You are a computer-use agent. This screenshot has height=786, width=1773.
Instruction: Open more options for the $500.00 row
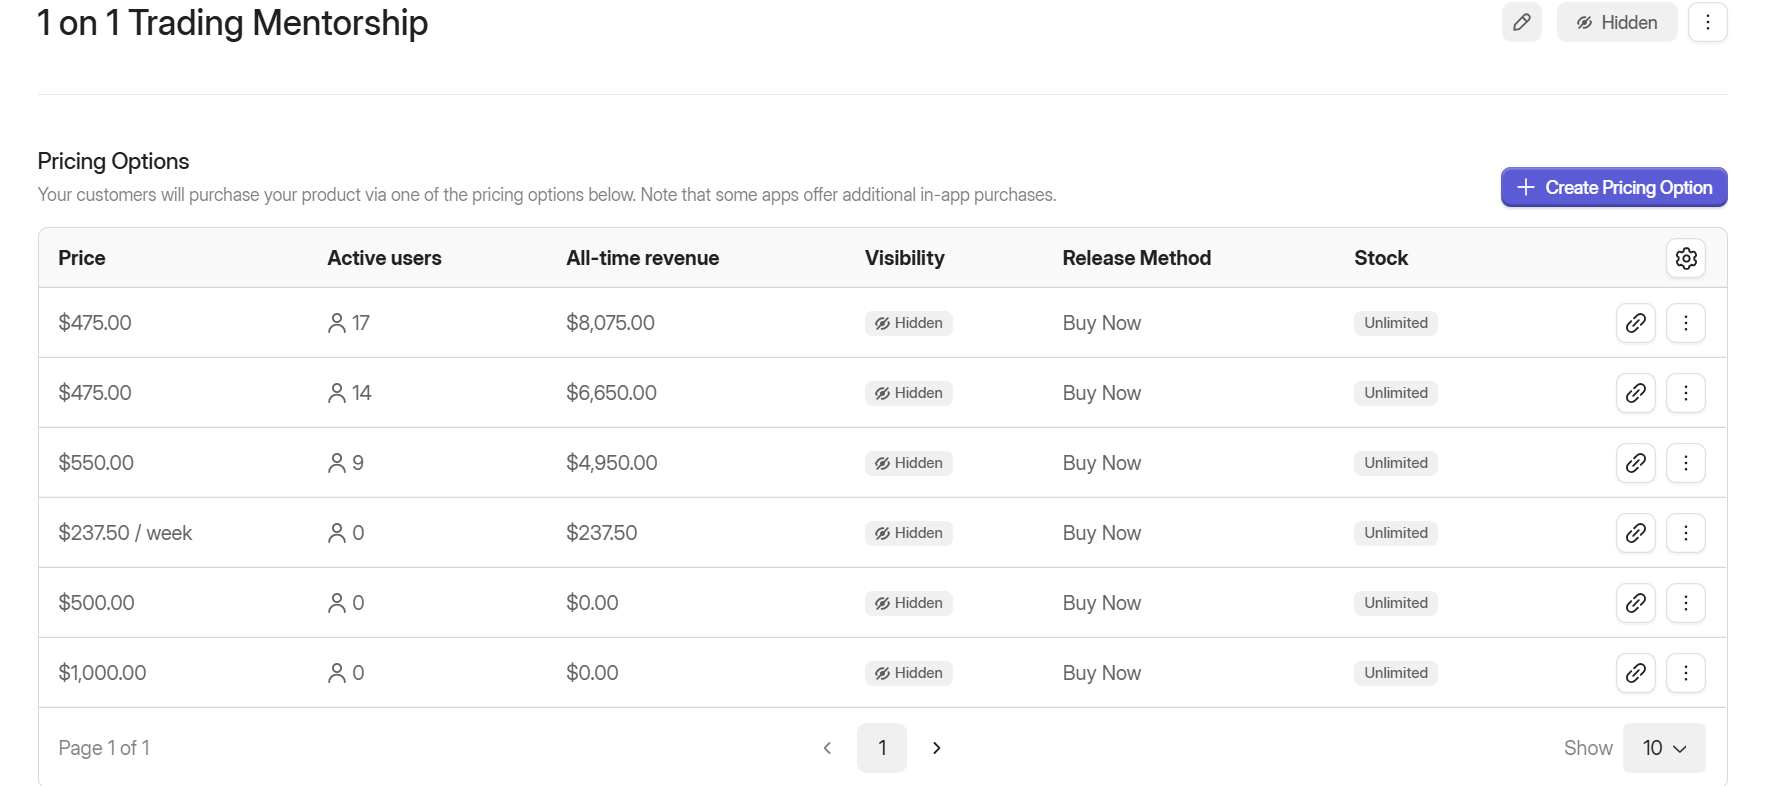[x=1685, y=603]
